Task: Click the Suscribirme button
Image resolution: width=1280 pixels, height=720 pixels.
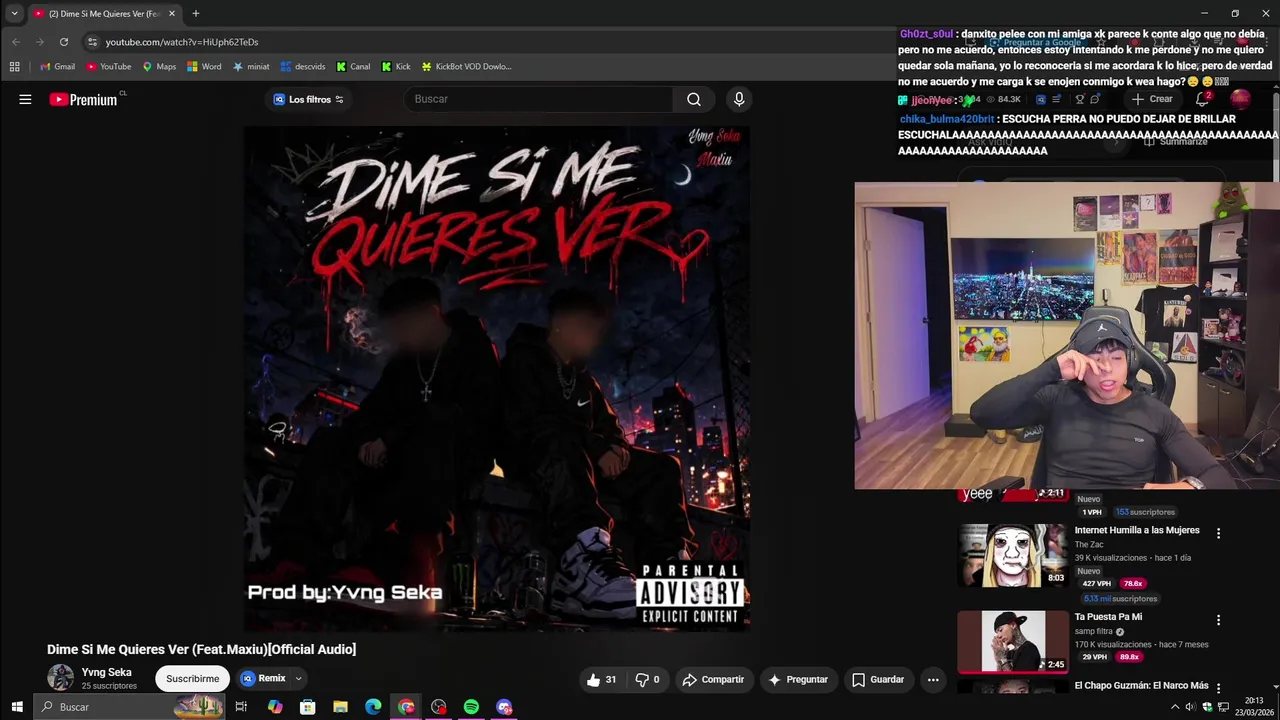Action: click(192, 679)
